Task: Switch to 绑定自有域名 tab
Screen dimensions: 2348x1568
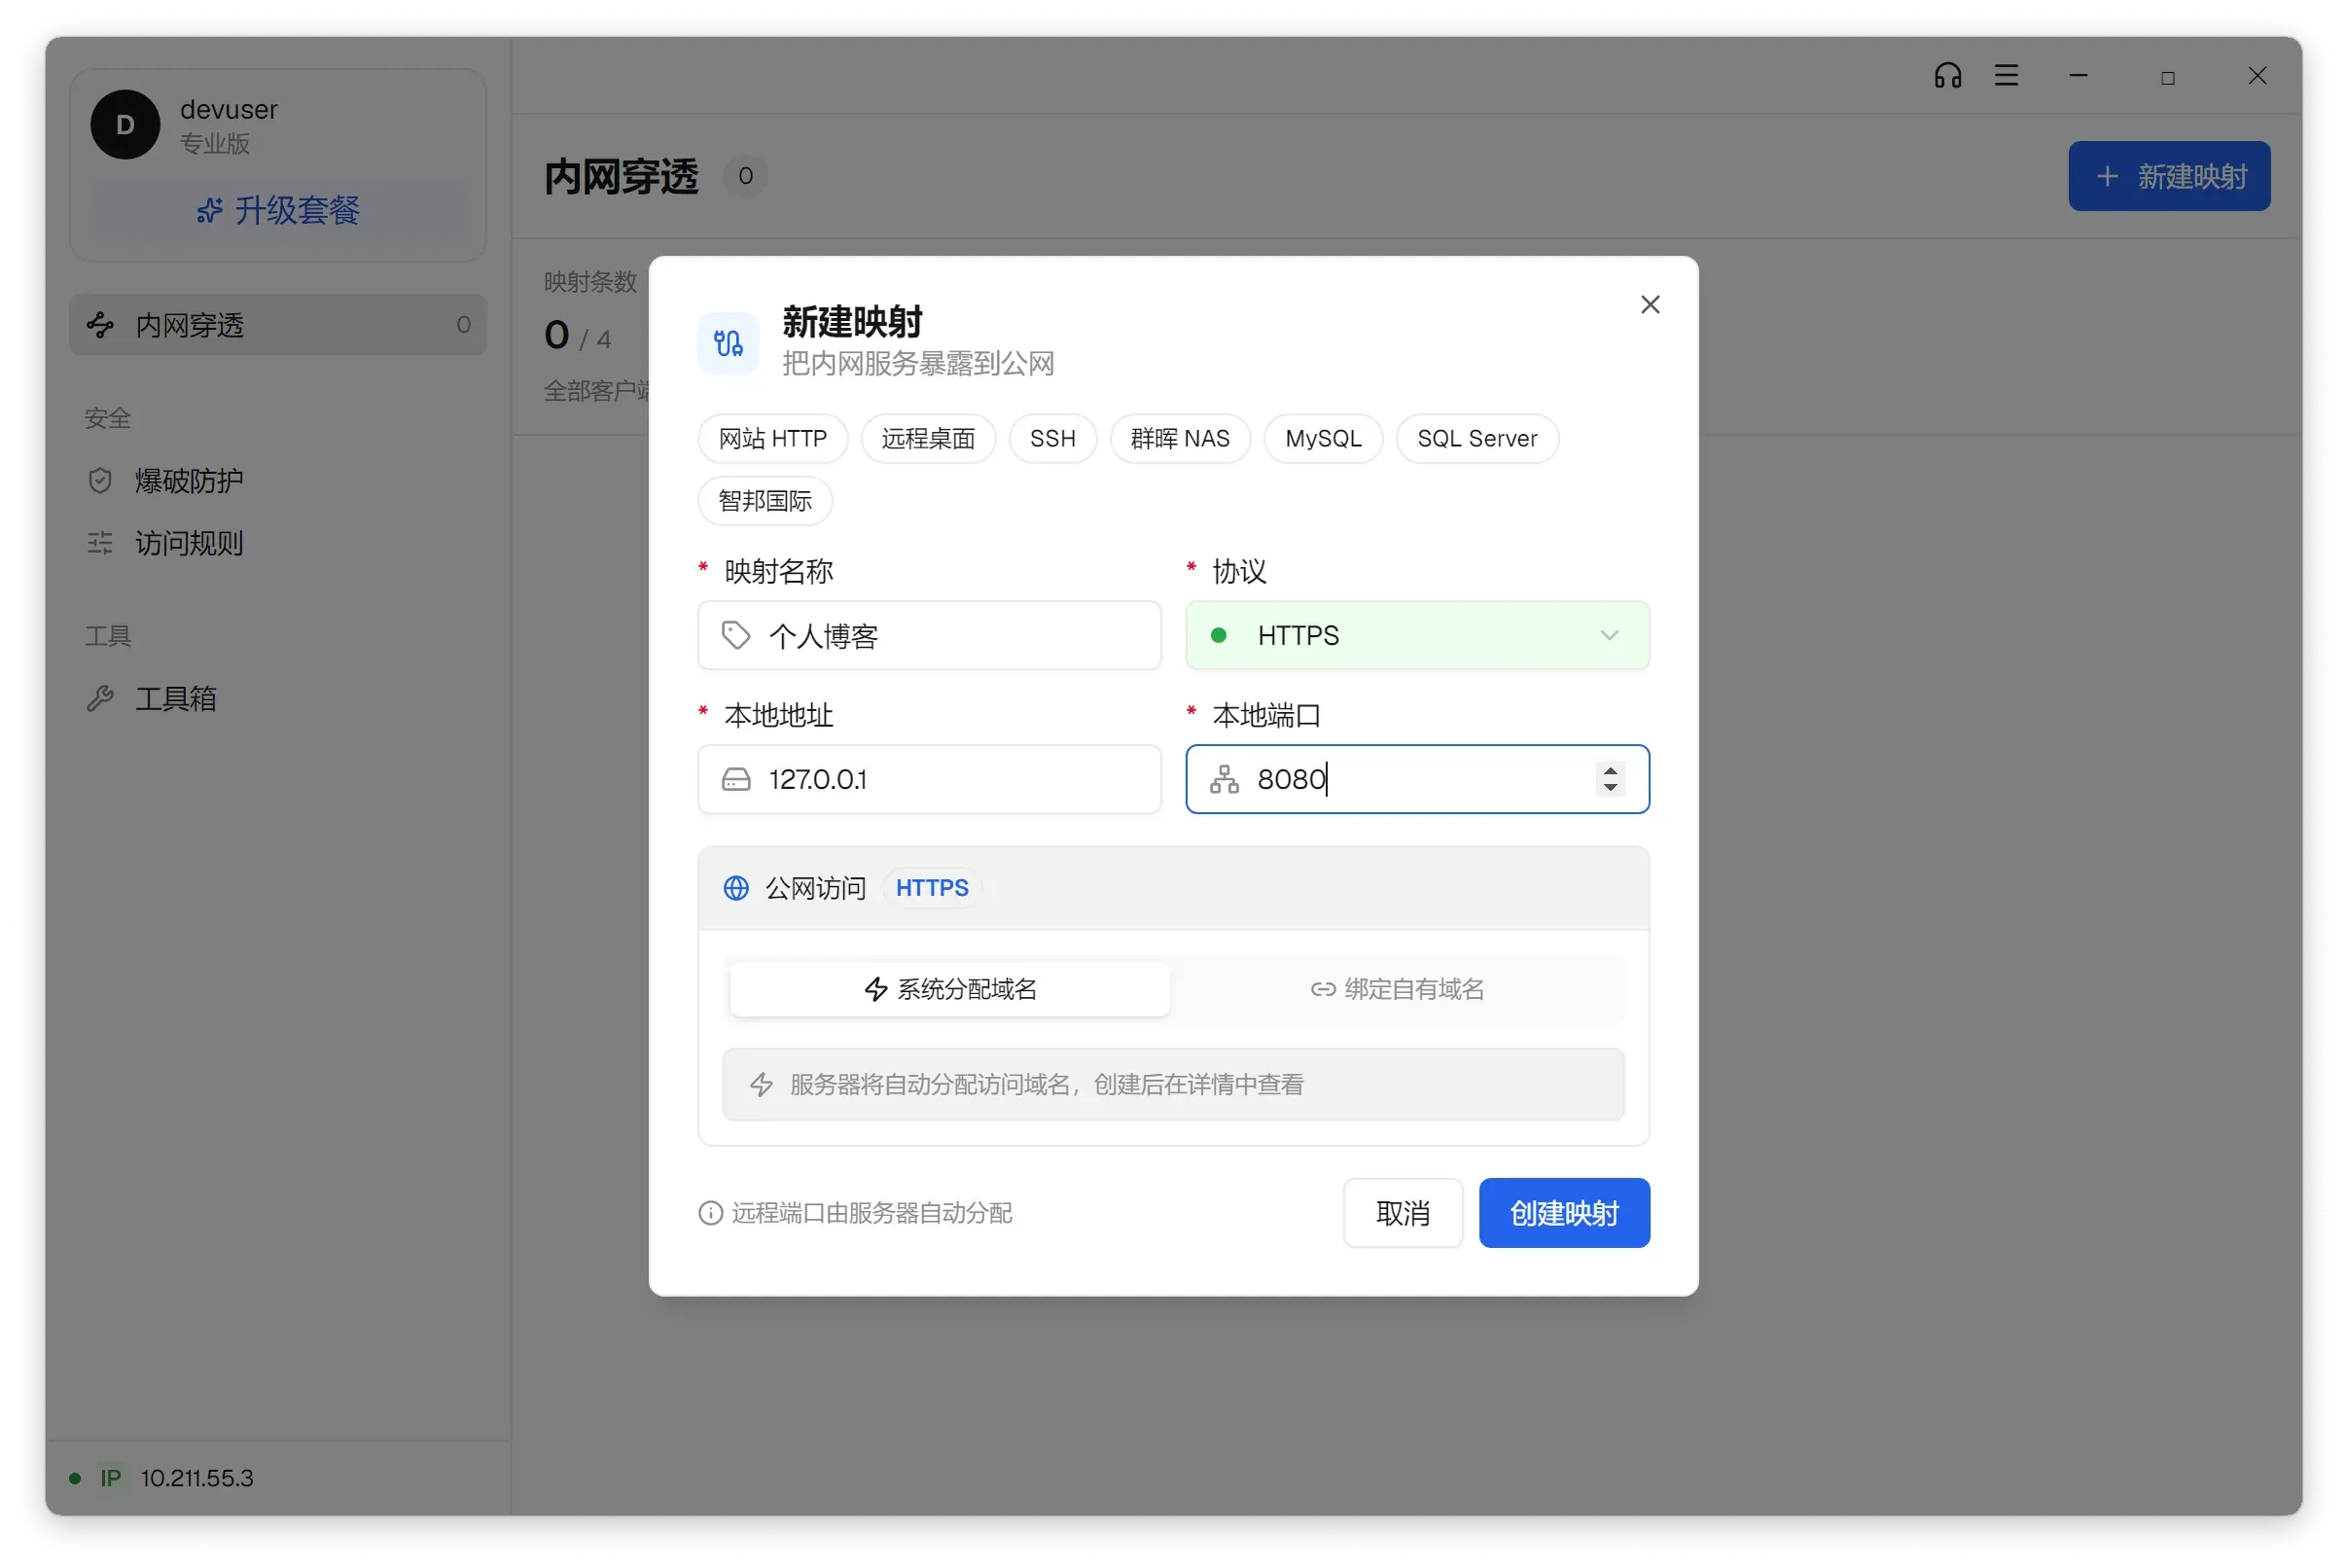Action: tap(1397, 989)
